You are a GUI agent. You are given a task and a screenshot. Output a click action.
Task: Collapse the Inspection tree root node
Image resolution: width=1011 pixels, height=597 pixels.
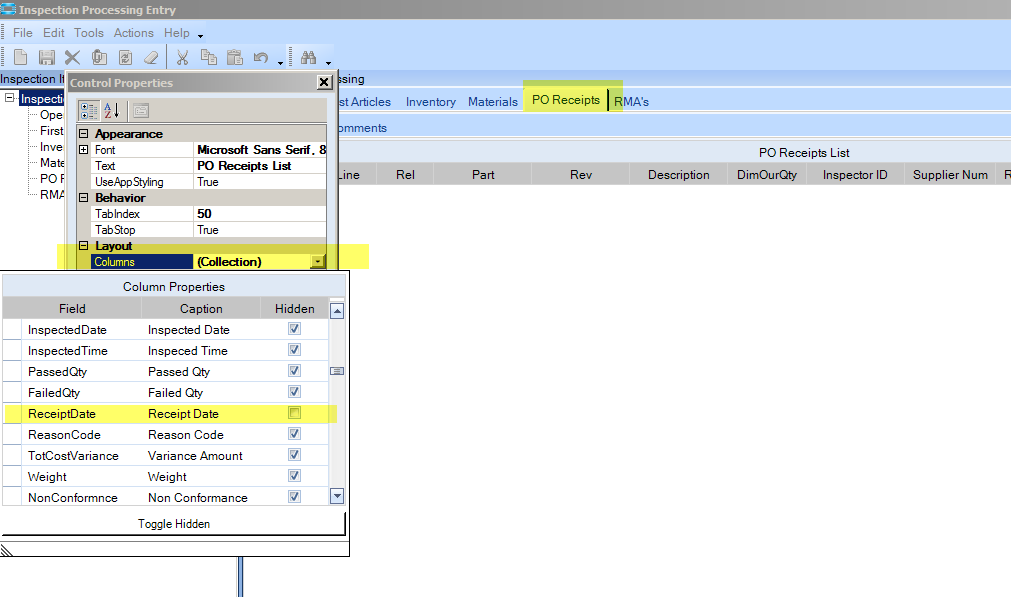[10, 98]
